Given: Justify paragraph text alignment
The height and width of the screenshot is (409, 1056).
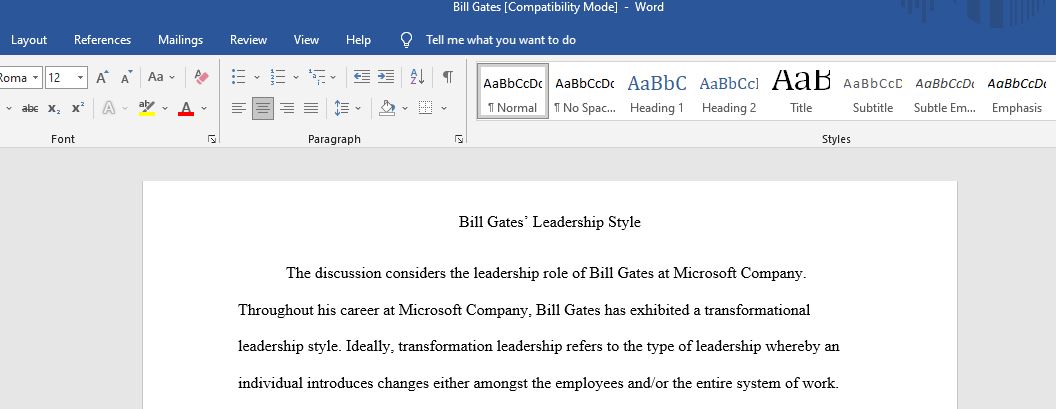Looking at the screenshot, I should coord(311,108).
